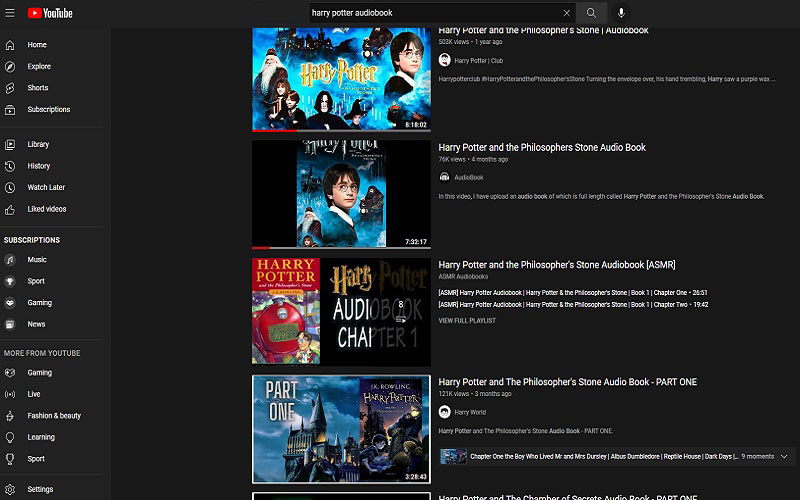The width and height of the screenshot is (800, 500).
Task: Open ASMR playlist Chapter One 26:51 entry
Action: point(572,293)
